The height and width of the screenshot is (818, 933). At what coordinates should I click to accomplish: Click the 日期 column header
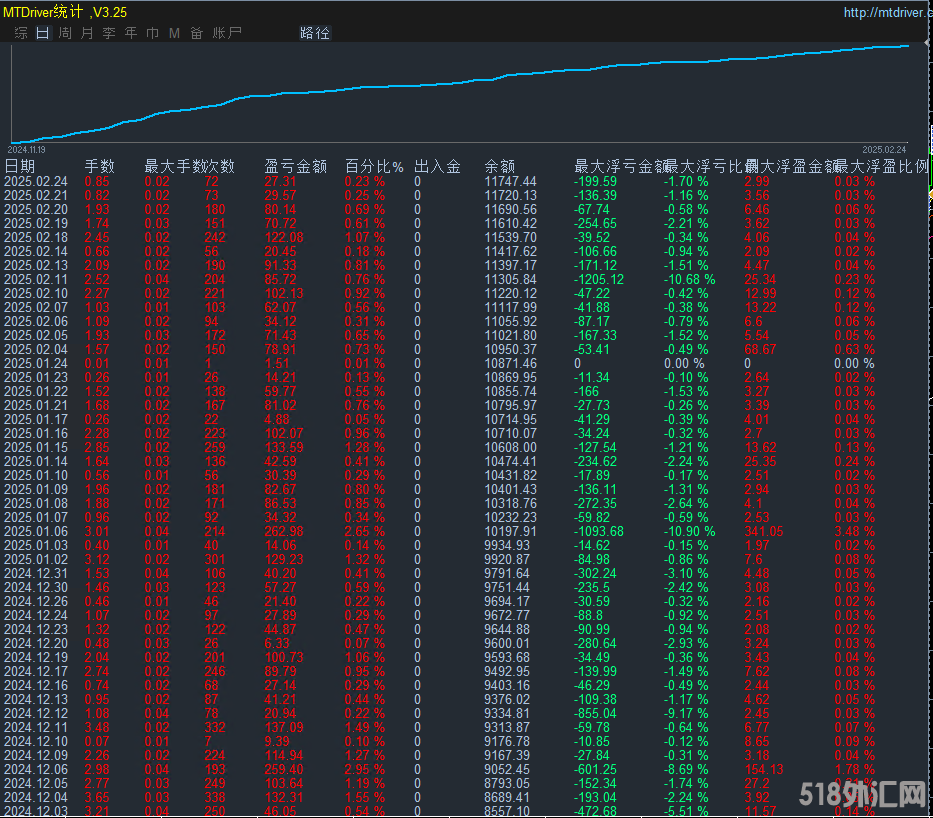click(x=20, y=167)
